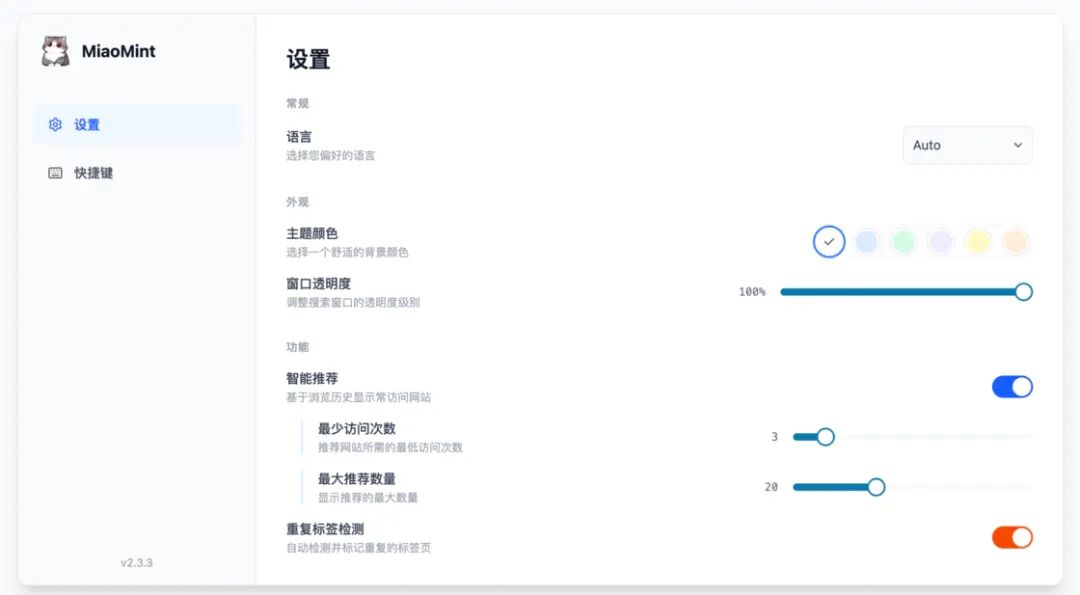Image resolution: width=1080 pixels, height=595 pixels.
Task: Click the 常规 section header
Action: 298,103
